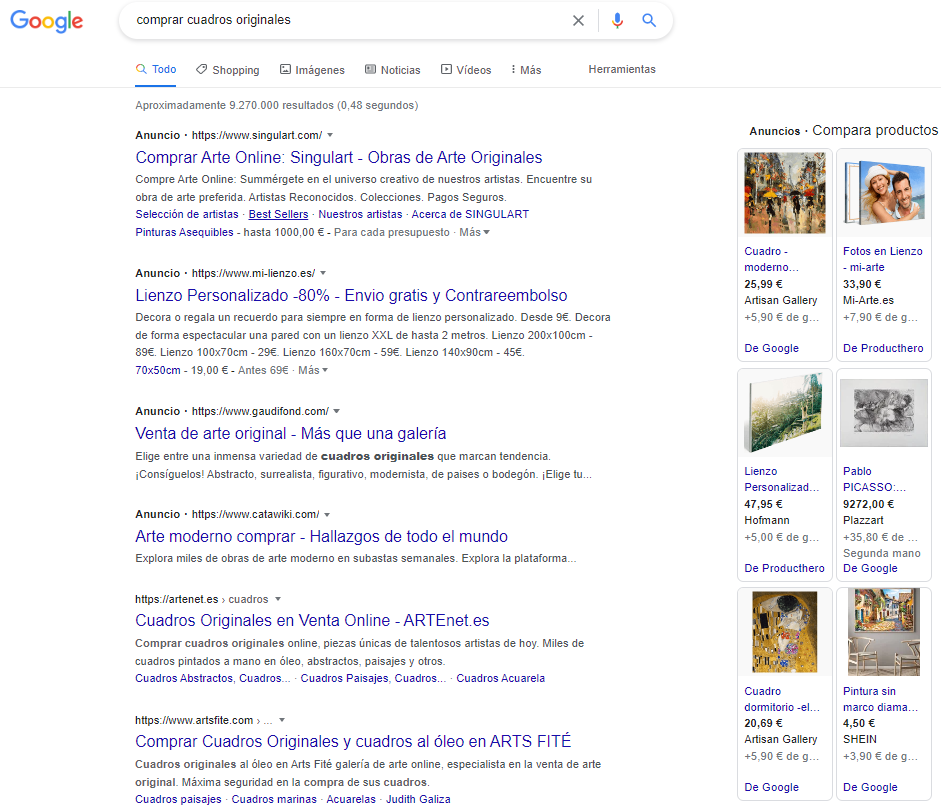This screenshot has height=807, width=941.
Task: Open the Hofmann Lienzo Personalizado thumbnail
Action: [784, 412]
